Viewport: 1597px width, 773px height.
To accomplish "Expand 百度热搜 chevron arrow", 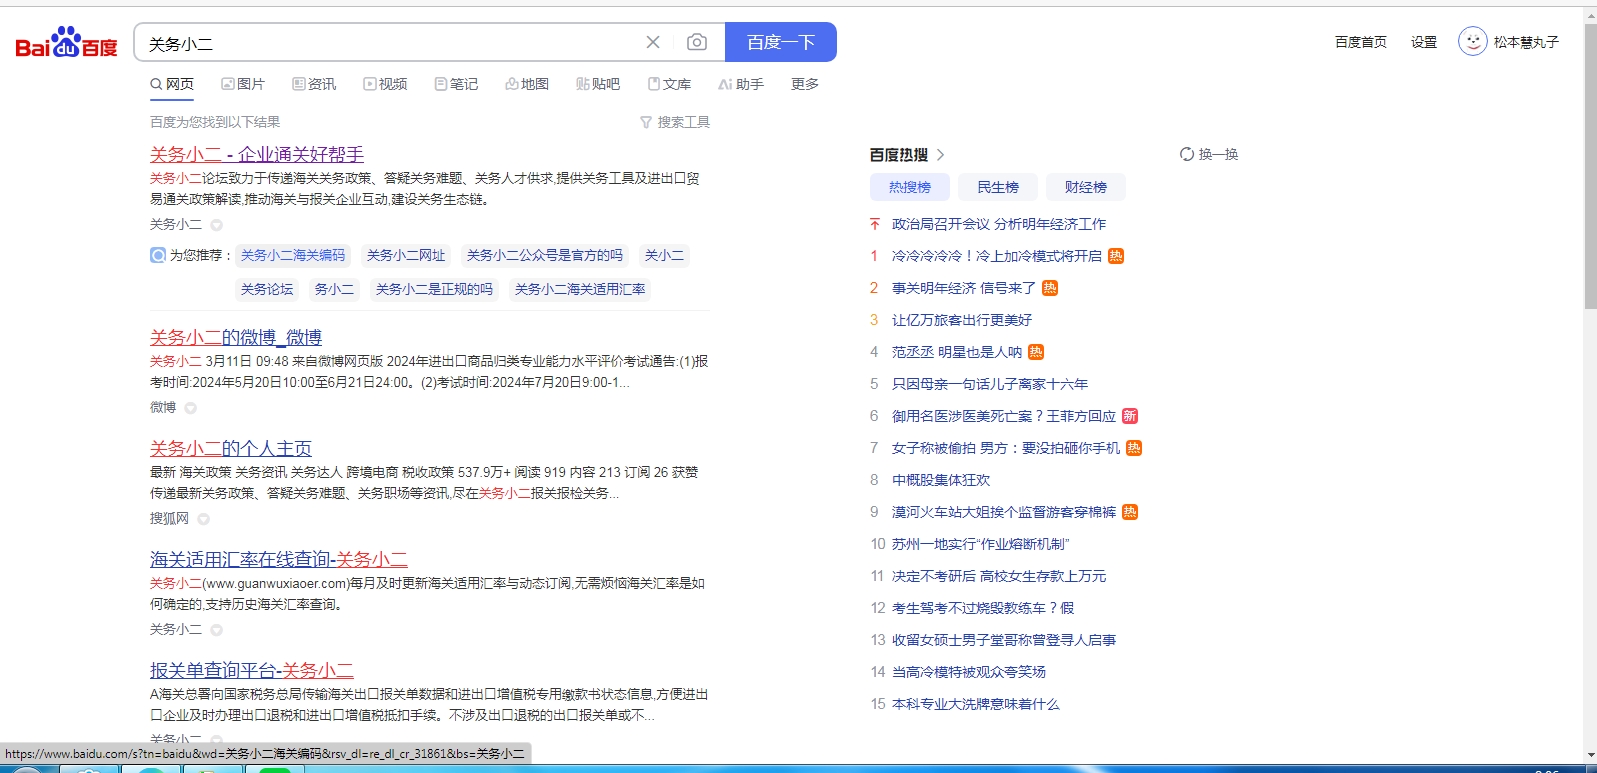I will (x=941, y=155).
